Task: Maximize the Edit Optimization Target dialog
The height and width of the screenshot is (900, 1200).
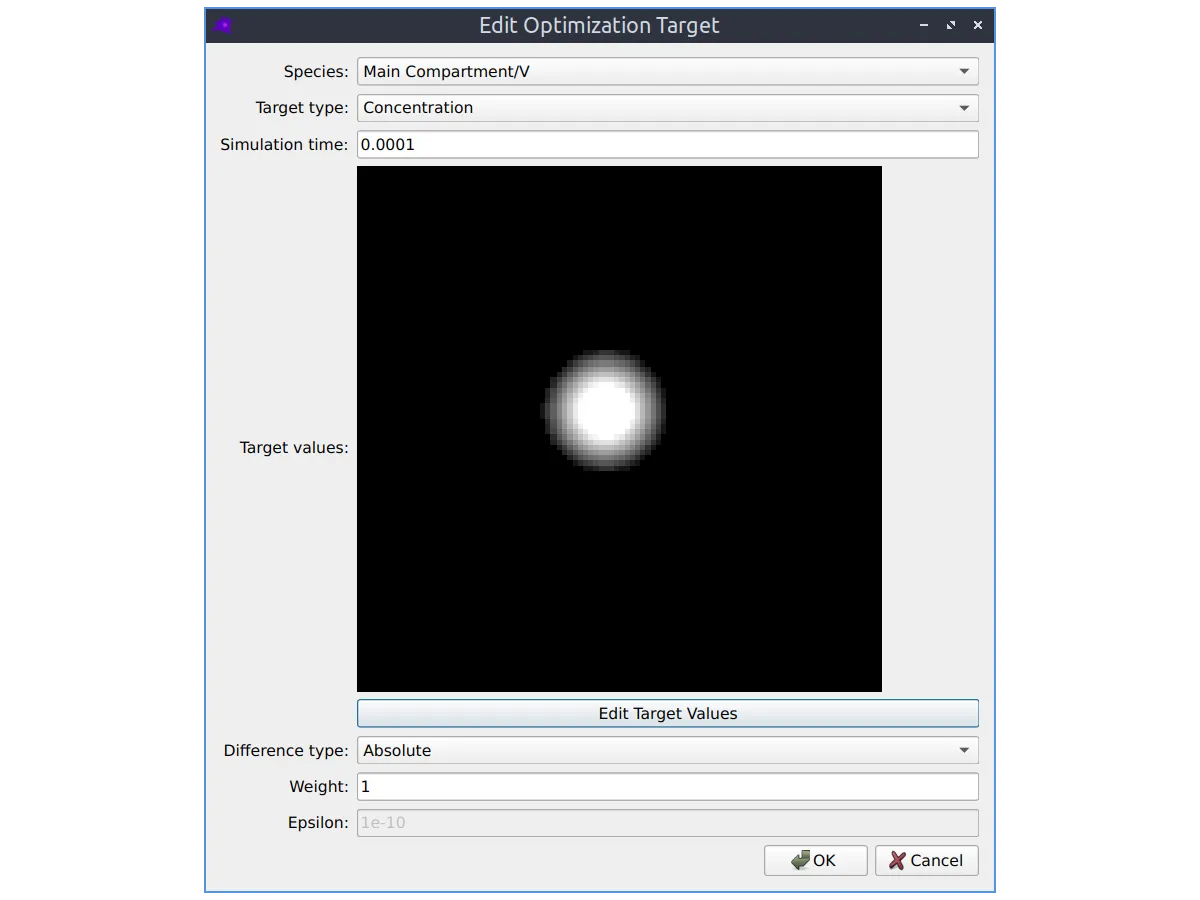Action: click(x=951, y=25)
